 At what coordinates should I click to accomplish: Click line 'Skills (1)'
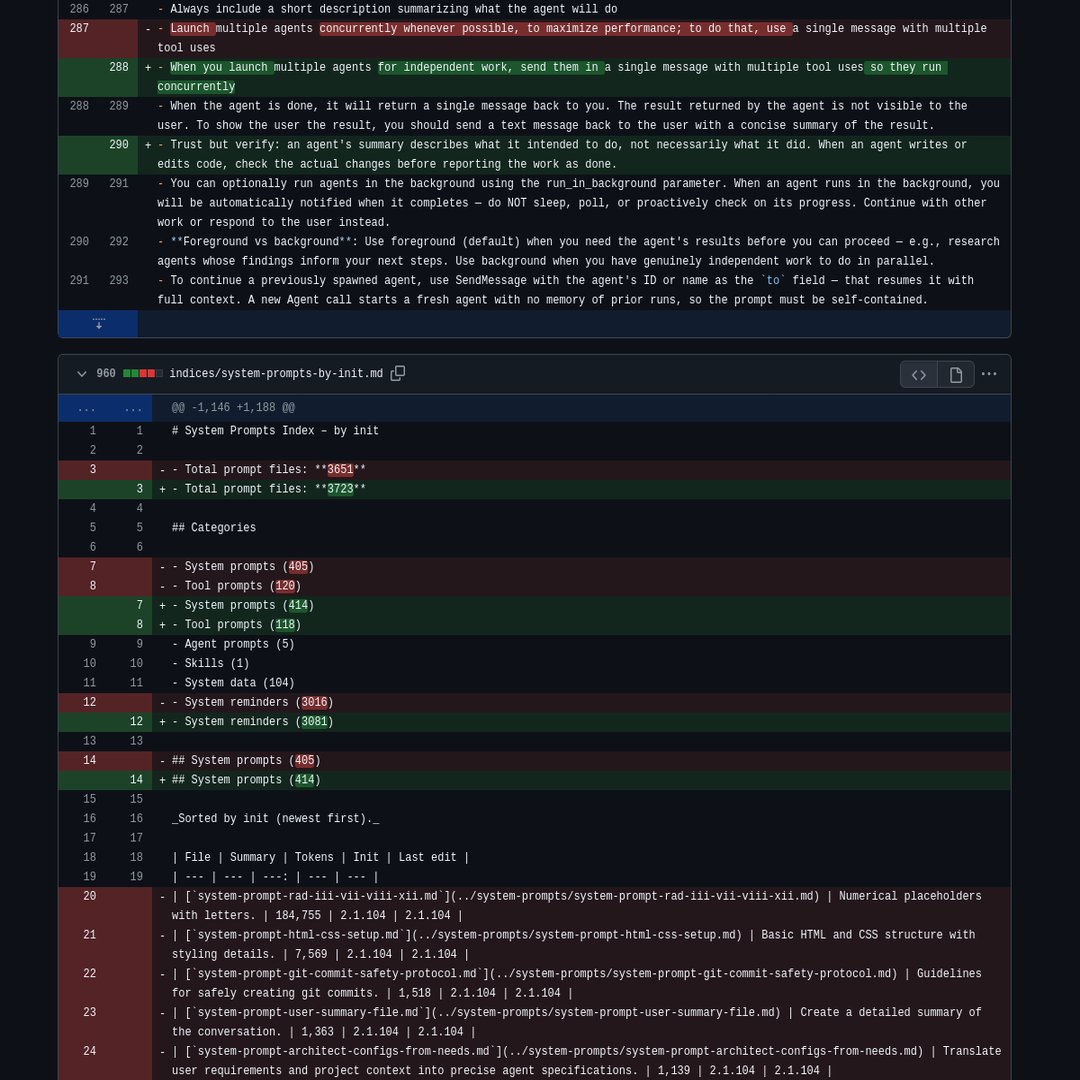pyautogui.click(x=534, y=663)
